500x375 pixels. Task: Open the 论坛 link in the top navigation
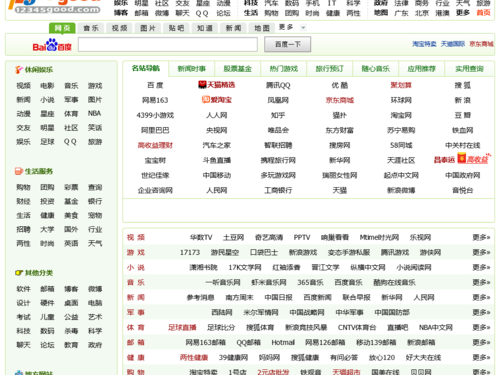(x=223, y=13)
